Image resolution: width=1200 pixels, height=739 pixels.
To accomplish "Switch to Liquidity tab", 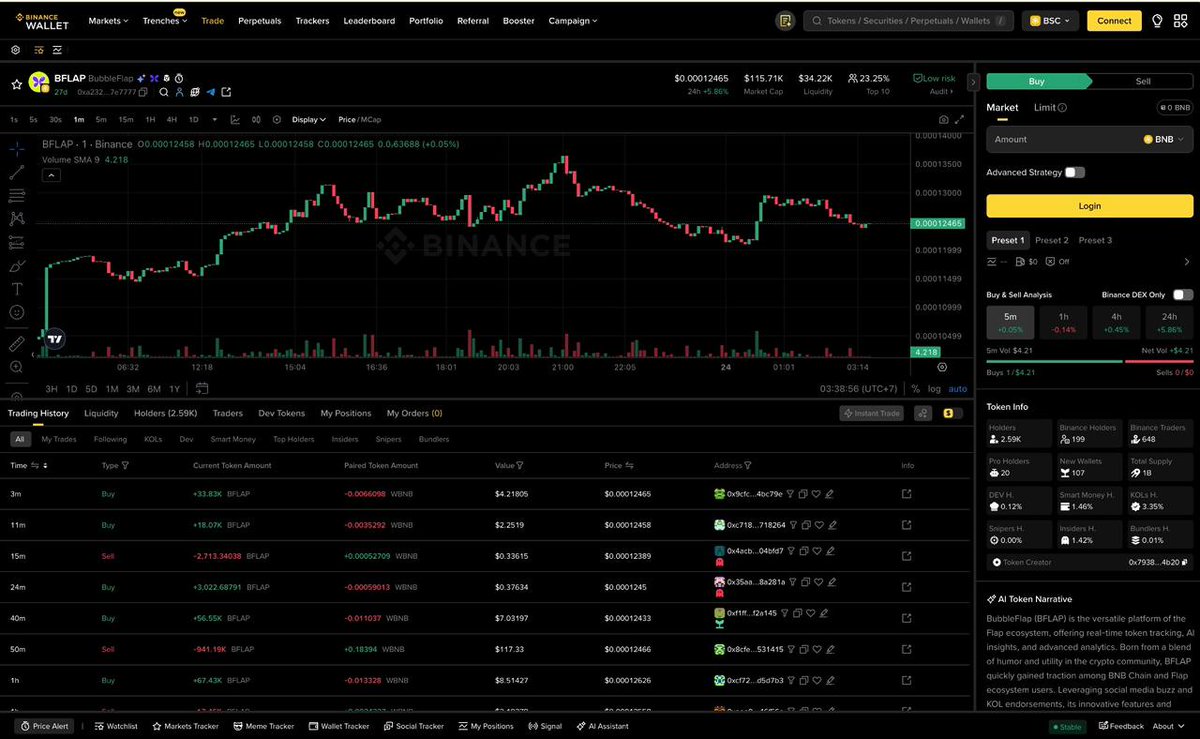I will point(101,413).
